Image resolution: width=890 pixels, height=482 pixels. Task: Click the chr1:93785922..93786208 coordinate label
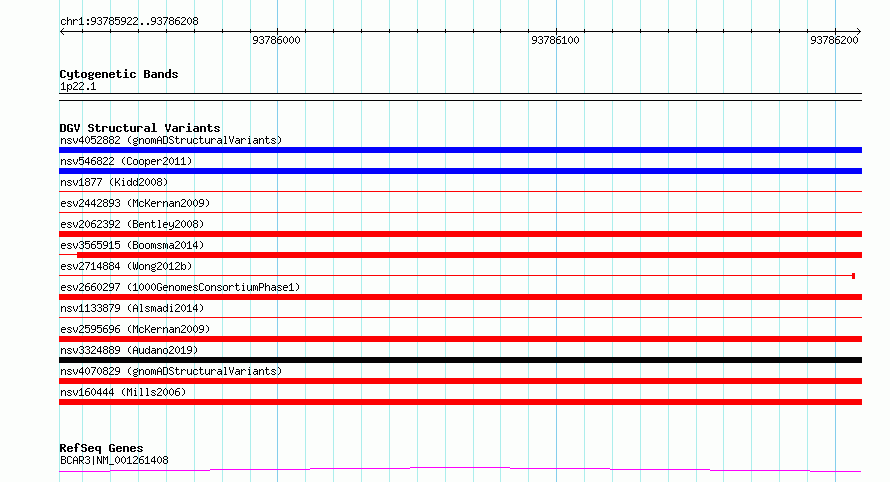[129, 21]
